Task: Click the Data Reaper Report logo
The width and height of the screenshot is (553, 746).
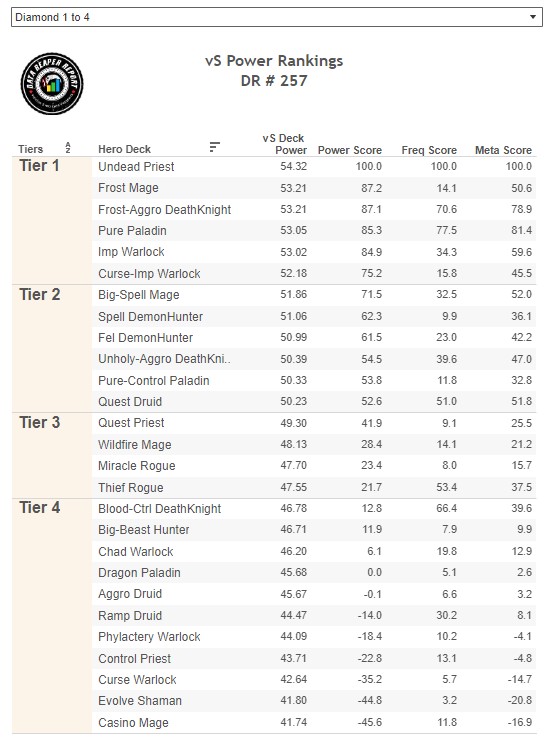Action: coord(52,84)
